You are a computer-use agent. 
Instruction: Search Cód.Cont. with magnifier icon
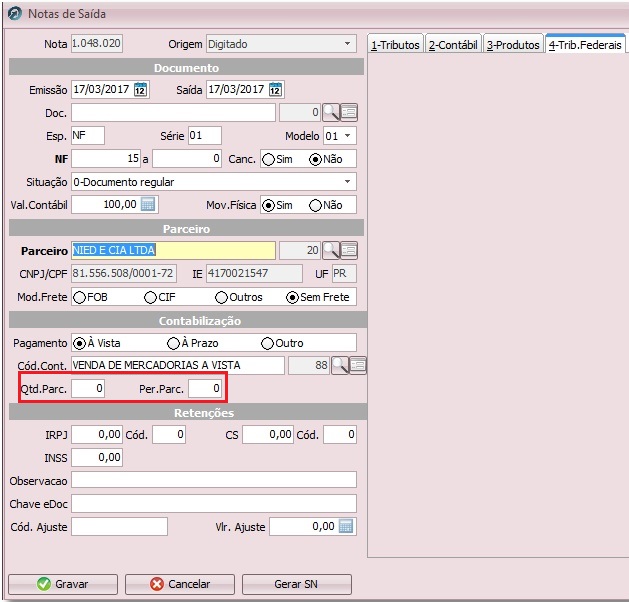pyautogui.click(x=340, y=365)
